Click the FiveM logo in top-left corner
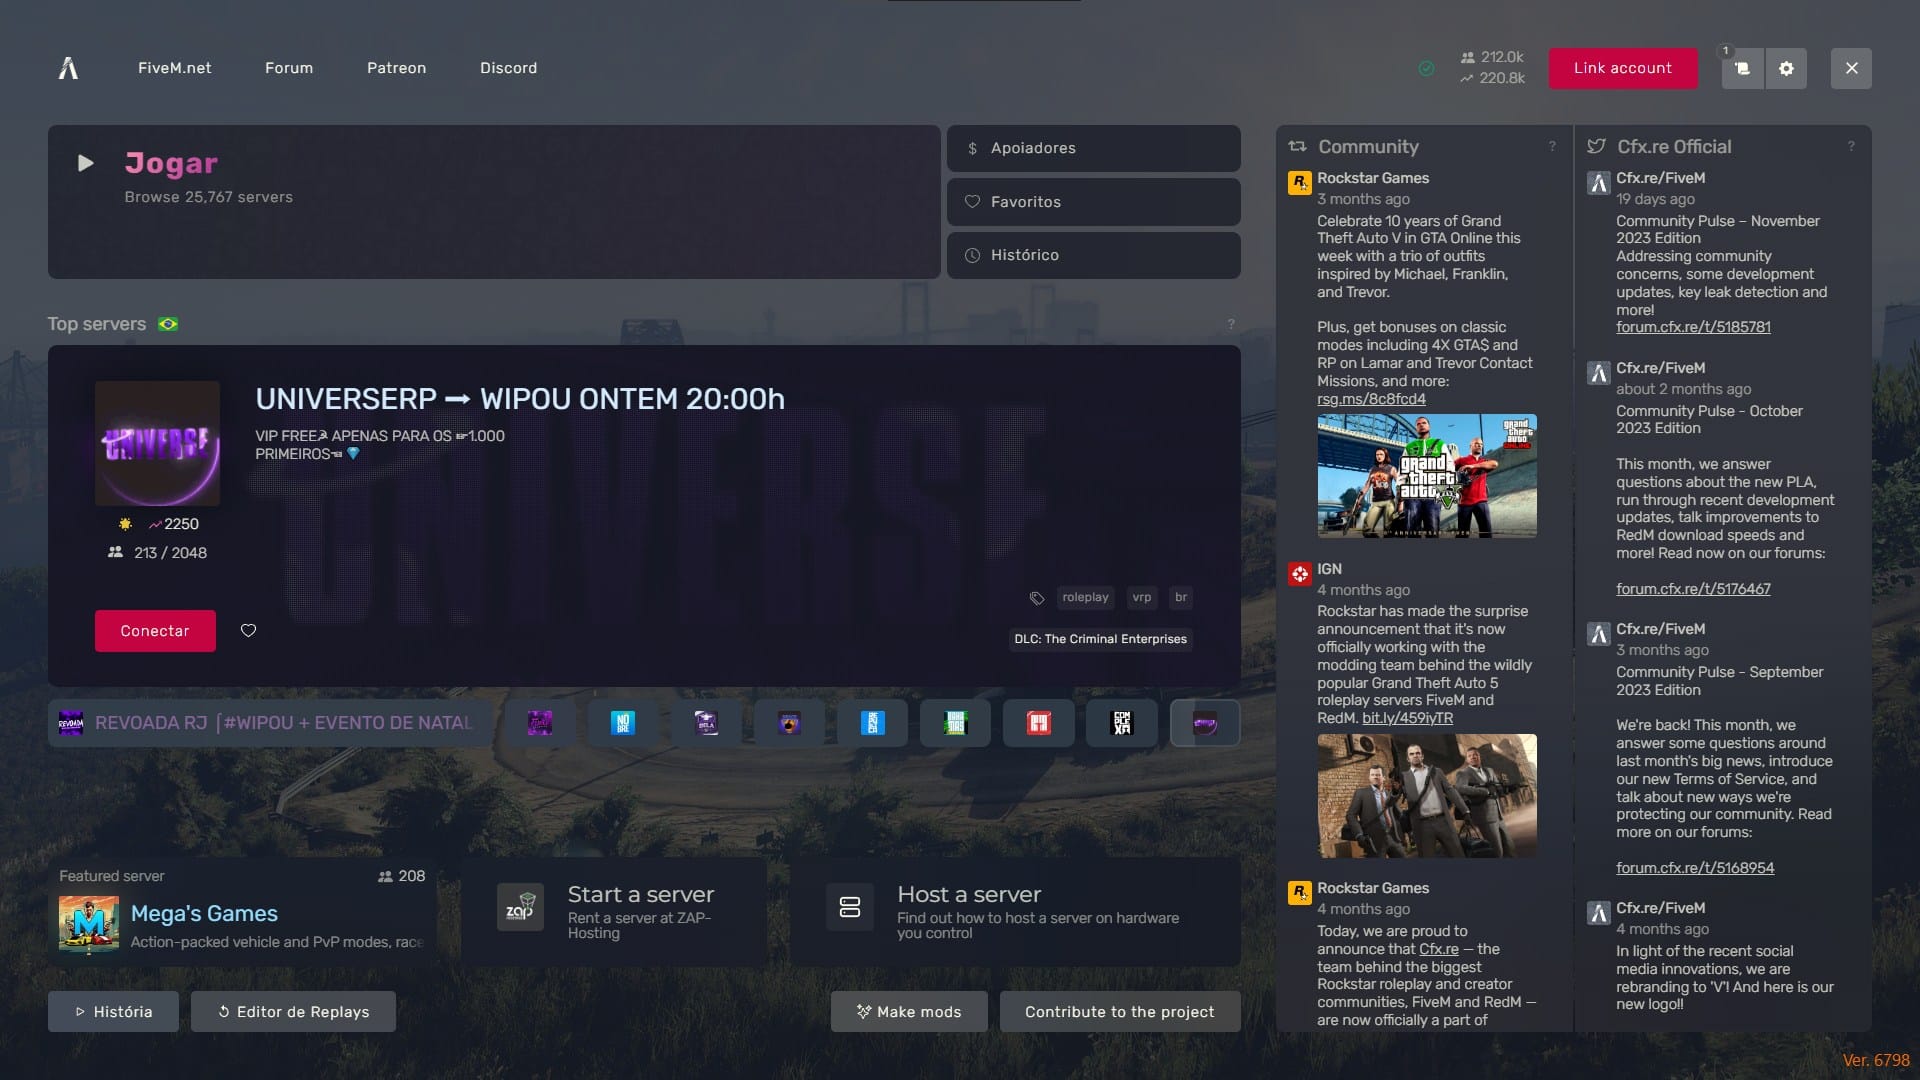 [68, 68]
